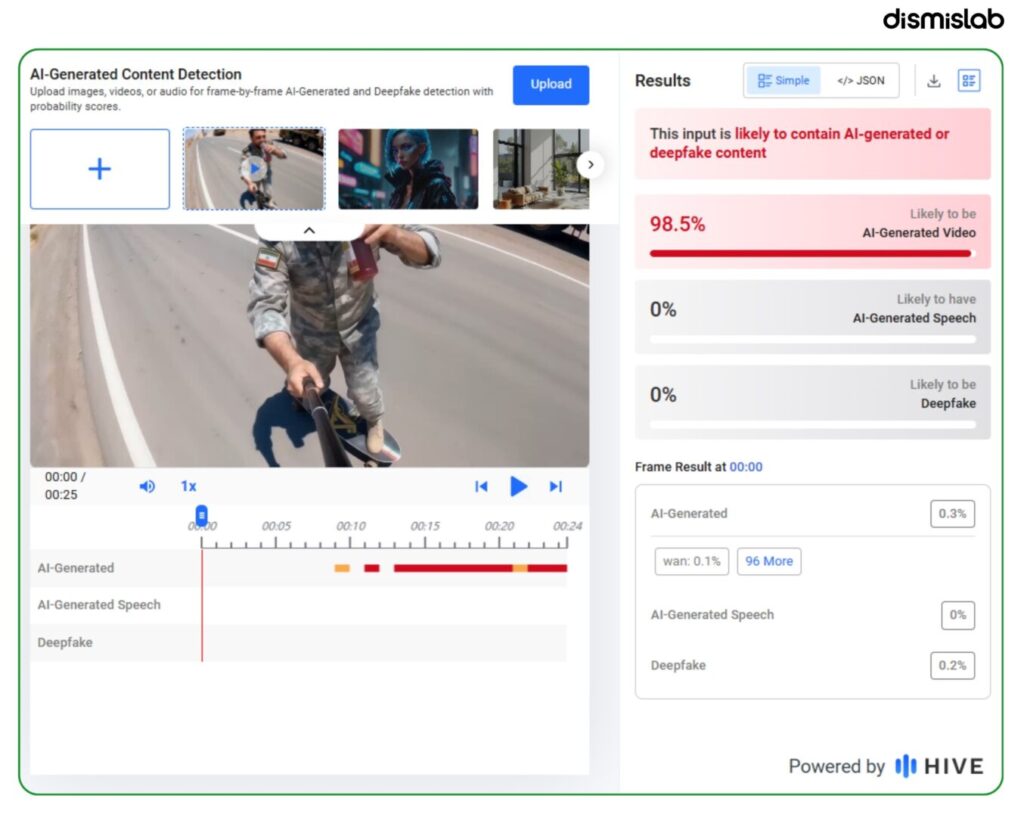Click the 0% AI-Generated Speech result card
Screen dimensions: 1024x817
pyautogui.click(x=812, y=317)
